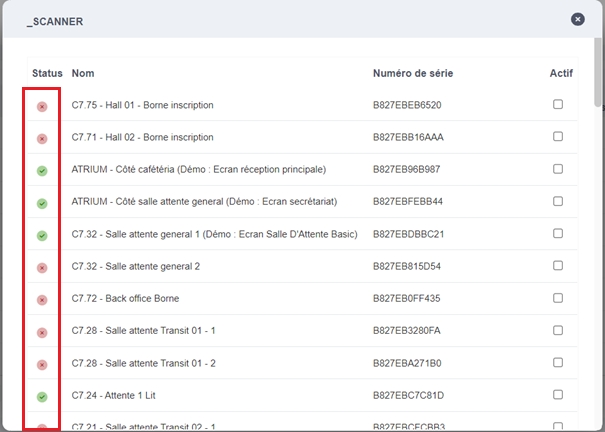Click the Nom column header
605x432 pixels.
pos(82,74)
